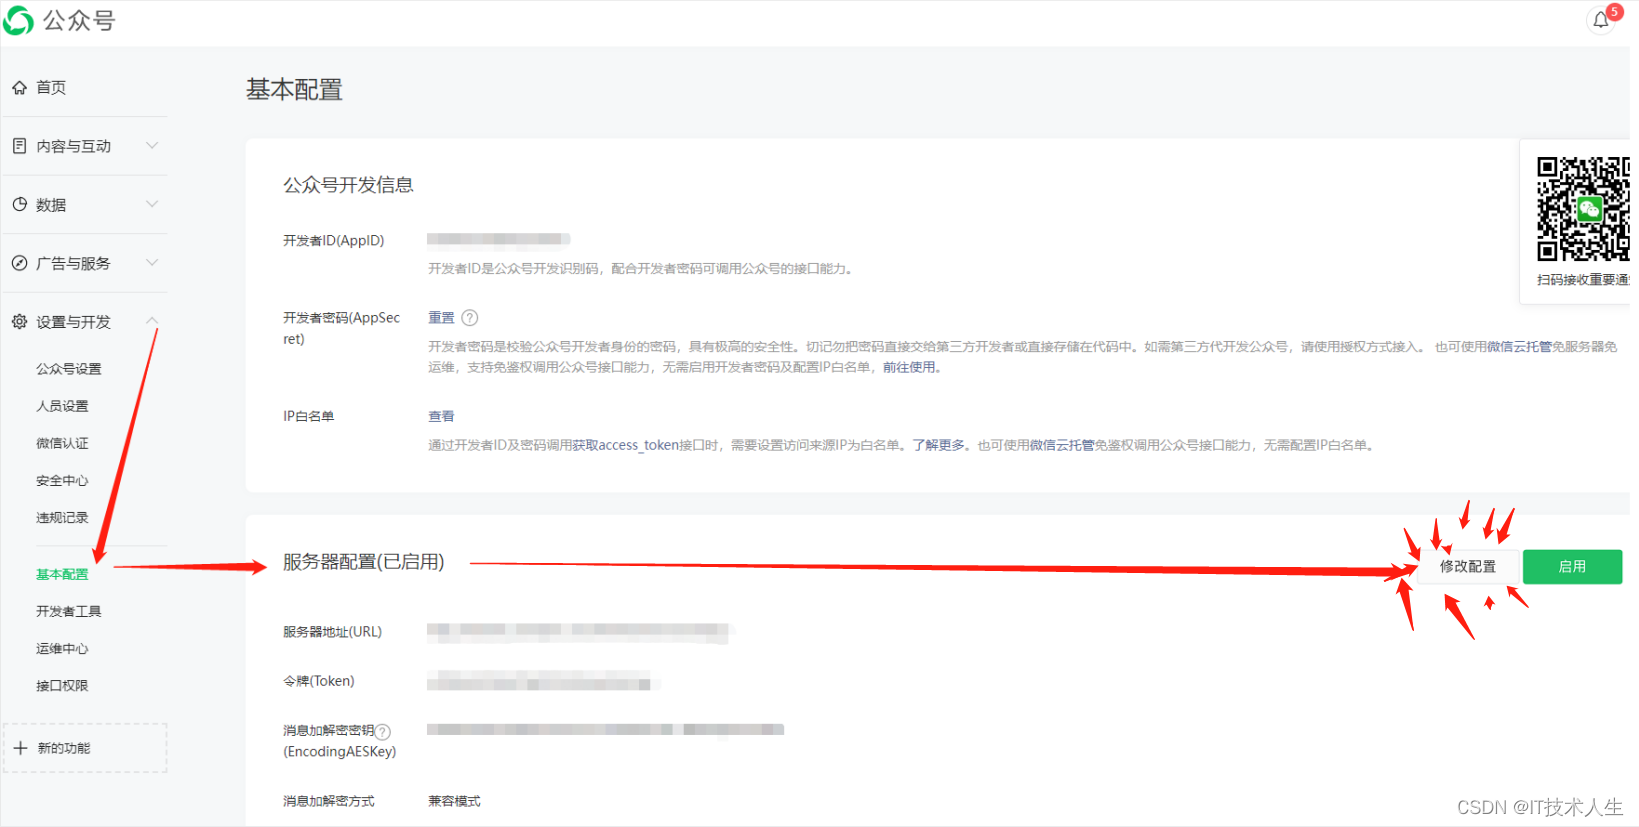Click 重置 link for AppSecret
This screenshot has width=1639, height=827.
pyautogui.click(x=441, y=318)
